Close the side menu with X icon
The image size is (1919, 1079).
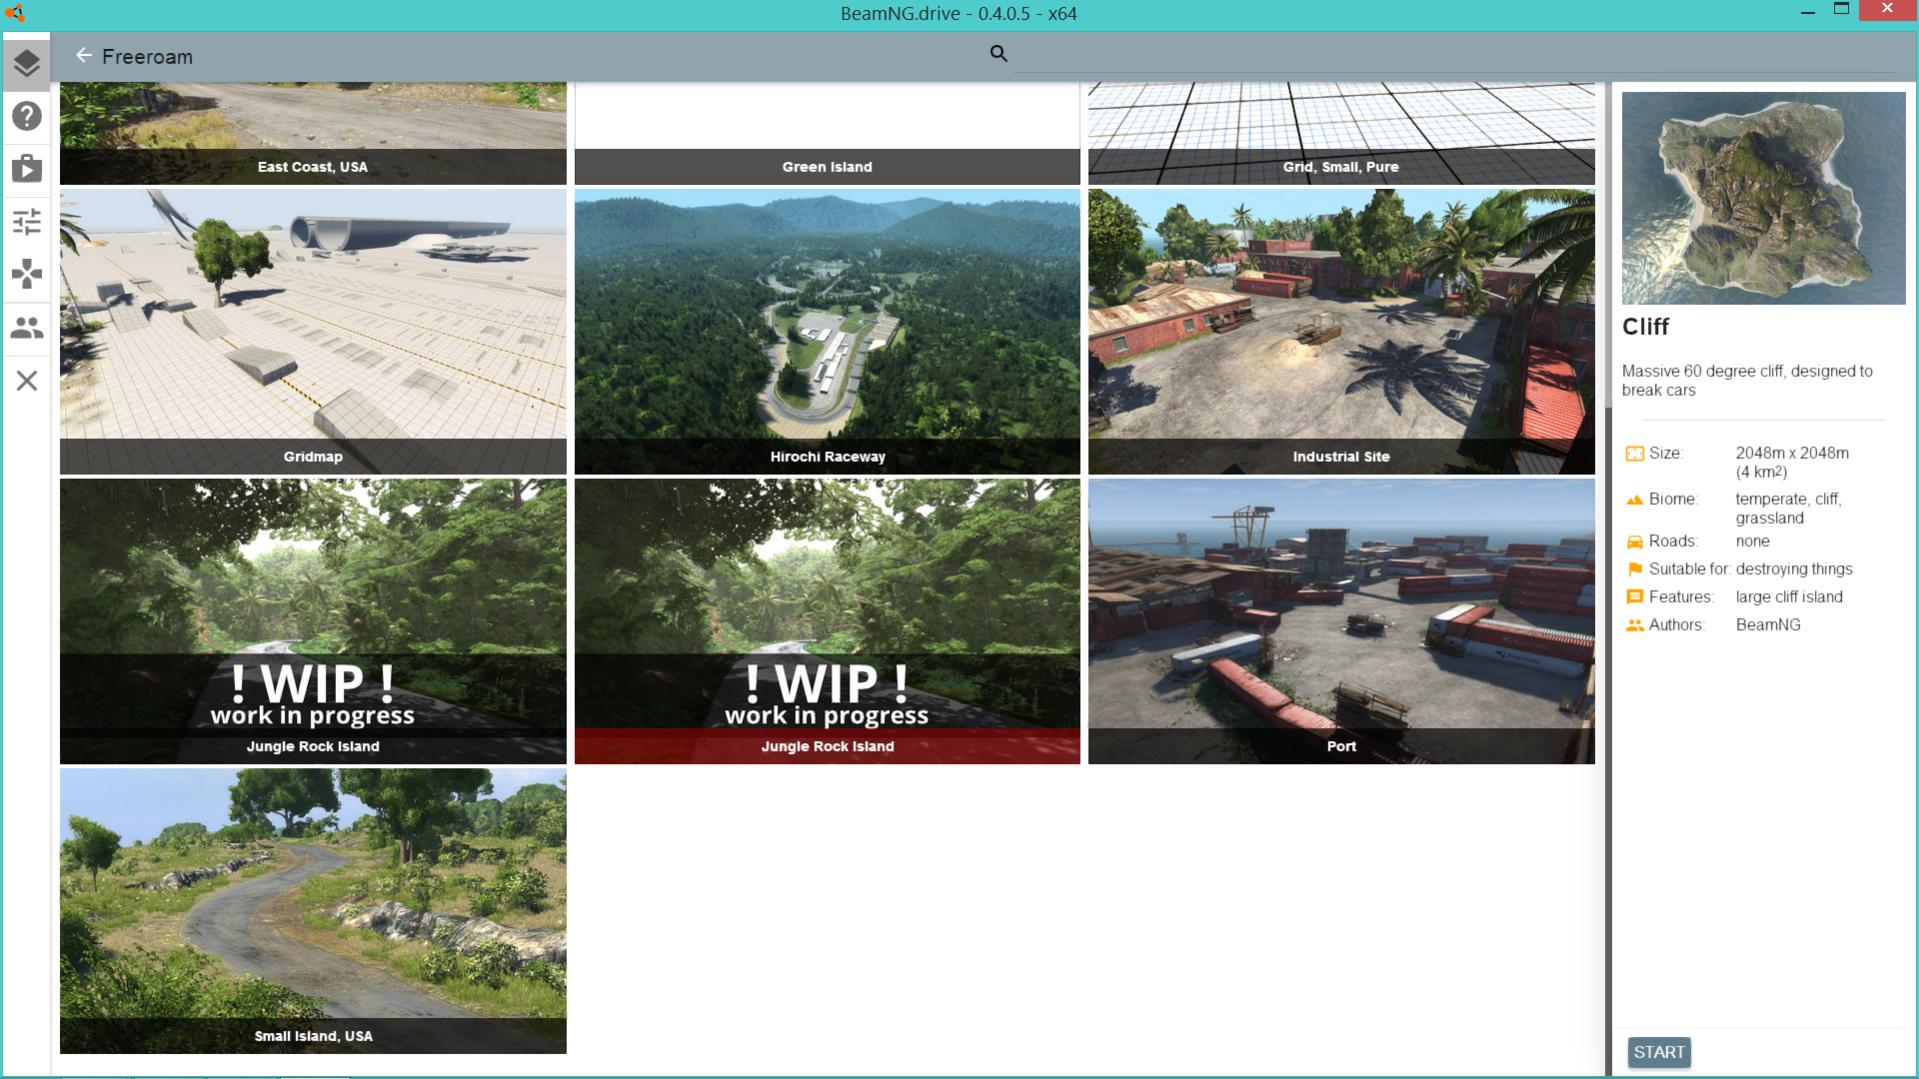point(27,380)
